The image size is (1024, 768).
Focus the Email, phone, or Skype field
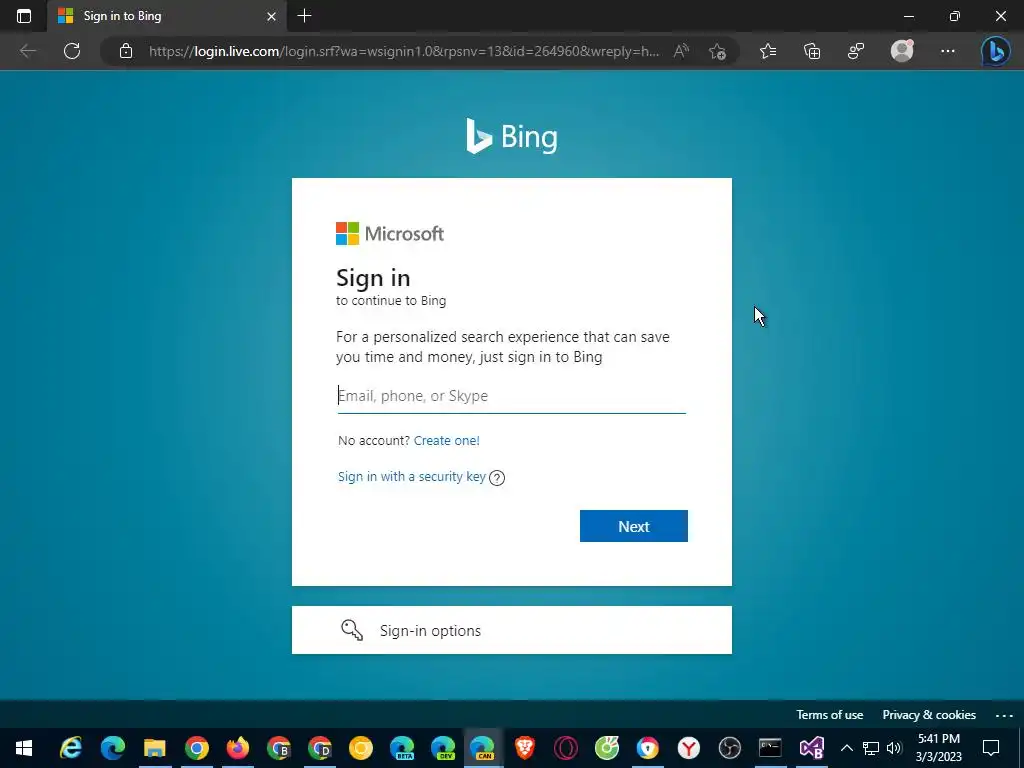coord(511,396)
